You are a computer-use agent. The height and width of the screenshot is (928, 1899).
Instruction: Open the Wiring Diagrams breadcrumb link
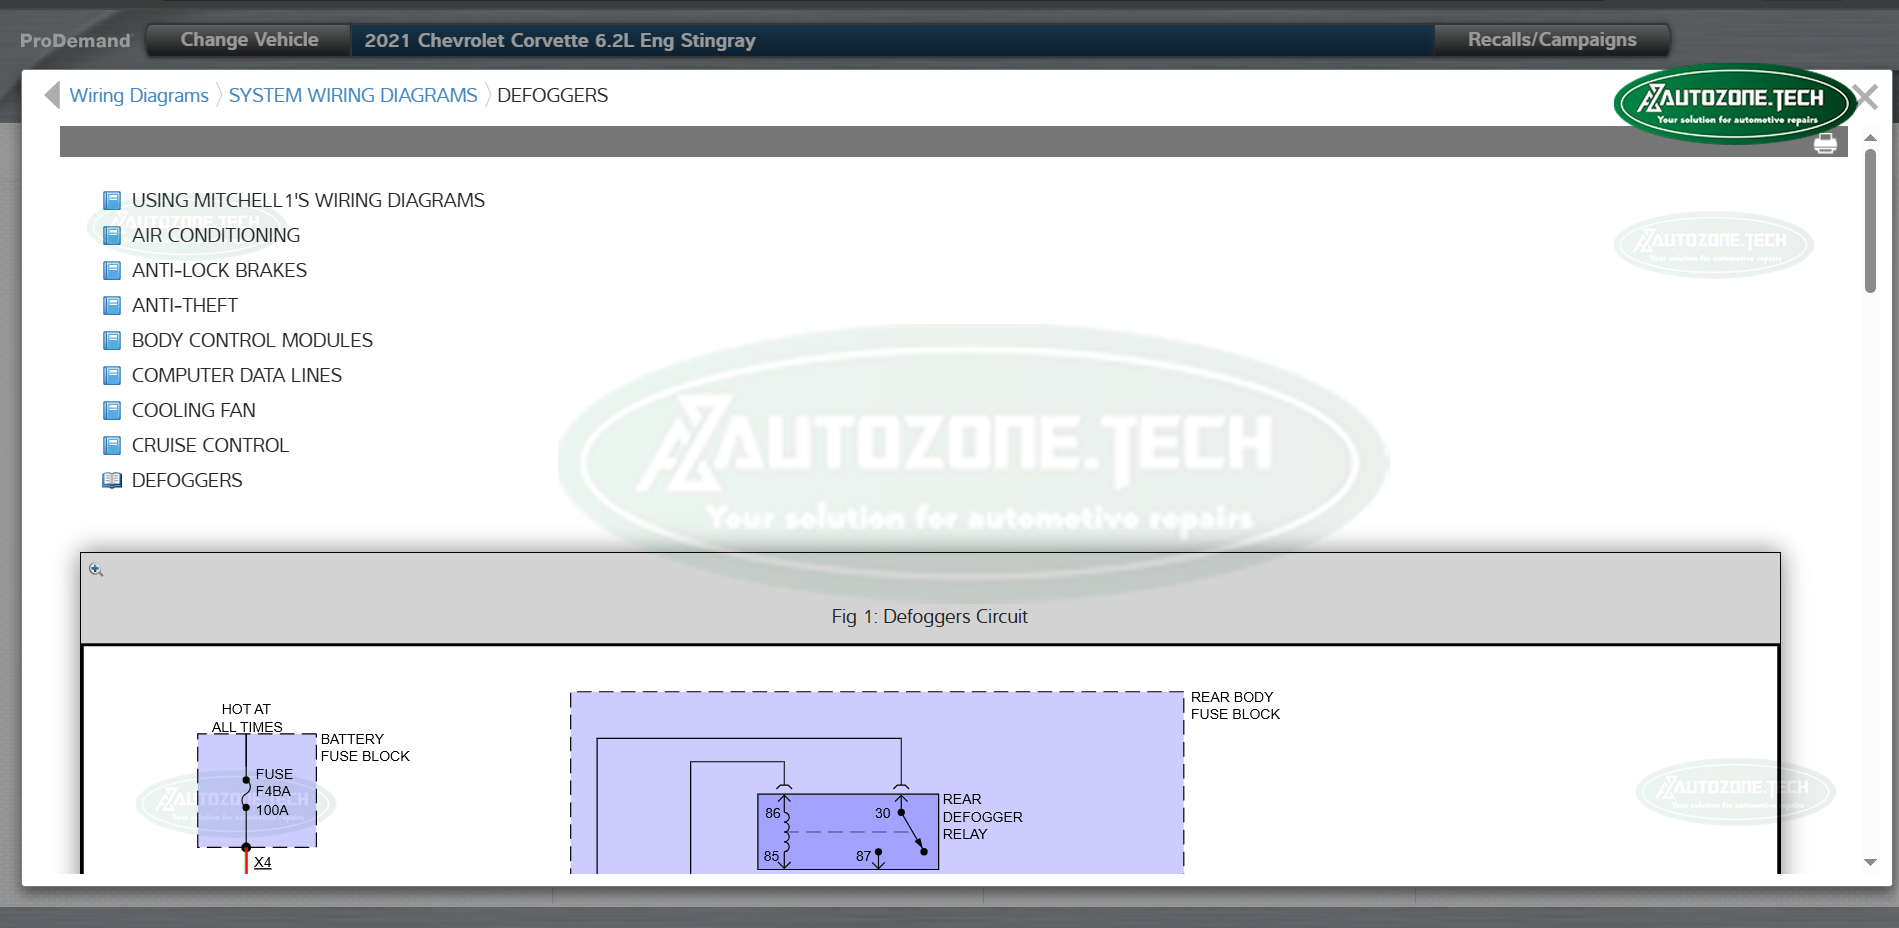pos(139,95)
